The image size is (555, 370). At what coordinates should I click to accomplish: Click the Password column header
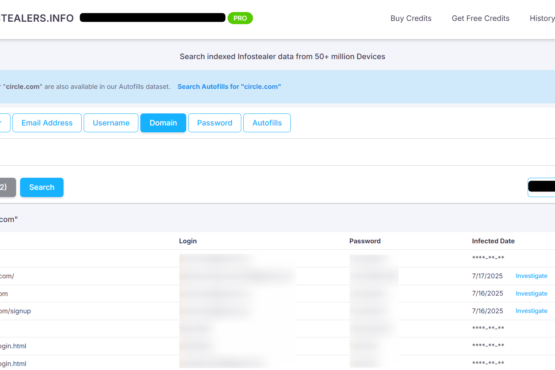pos(365,241)
